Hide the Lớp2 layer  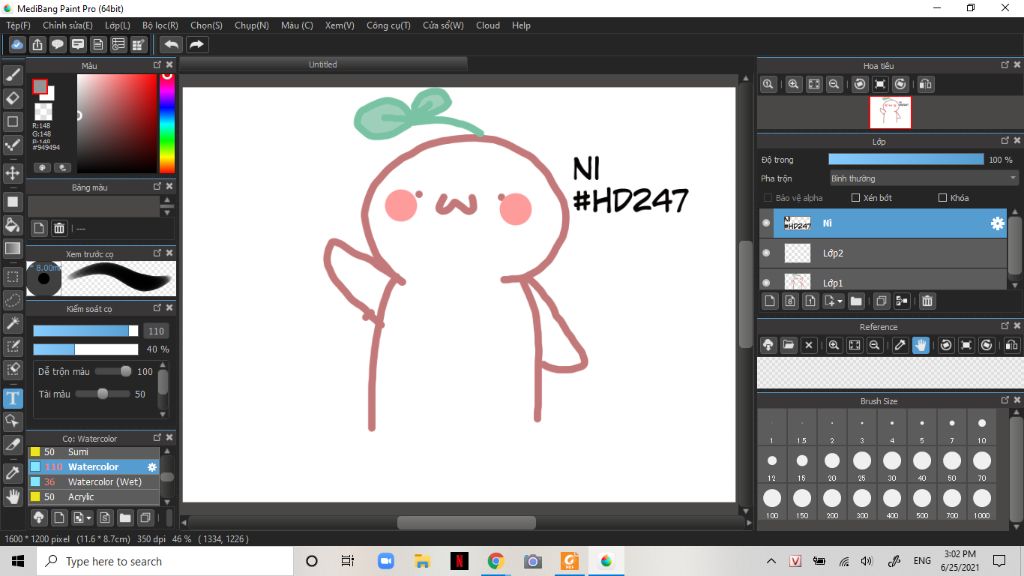766,253
